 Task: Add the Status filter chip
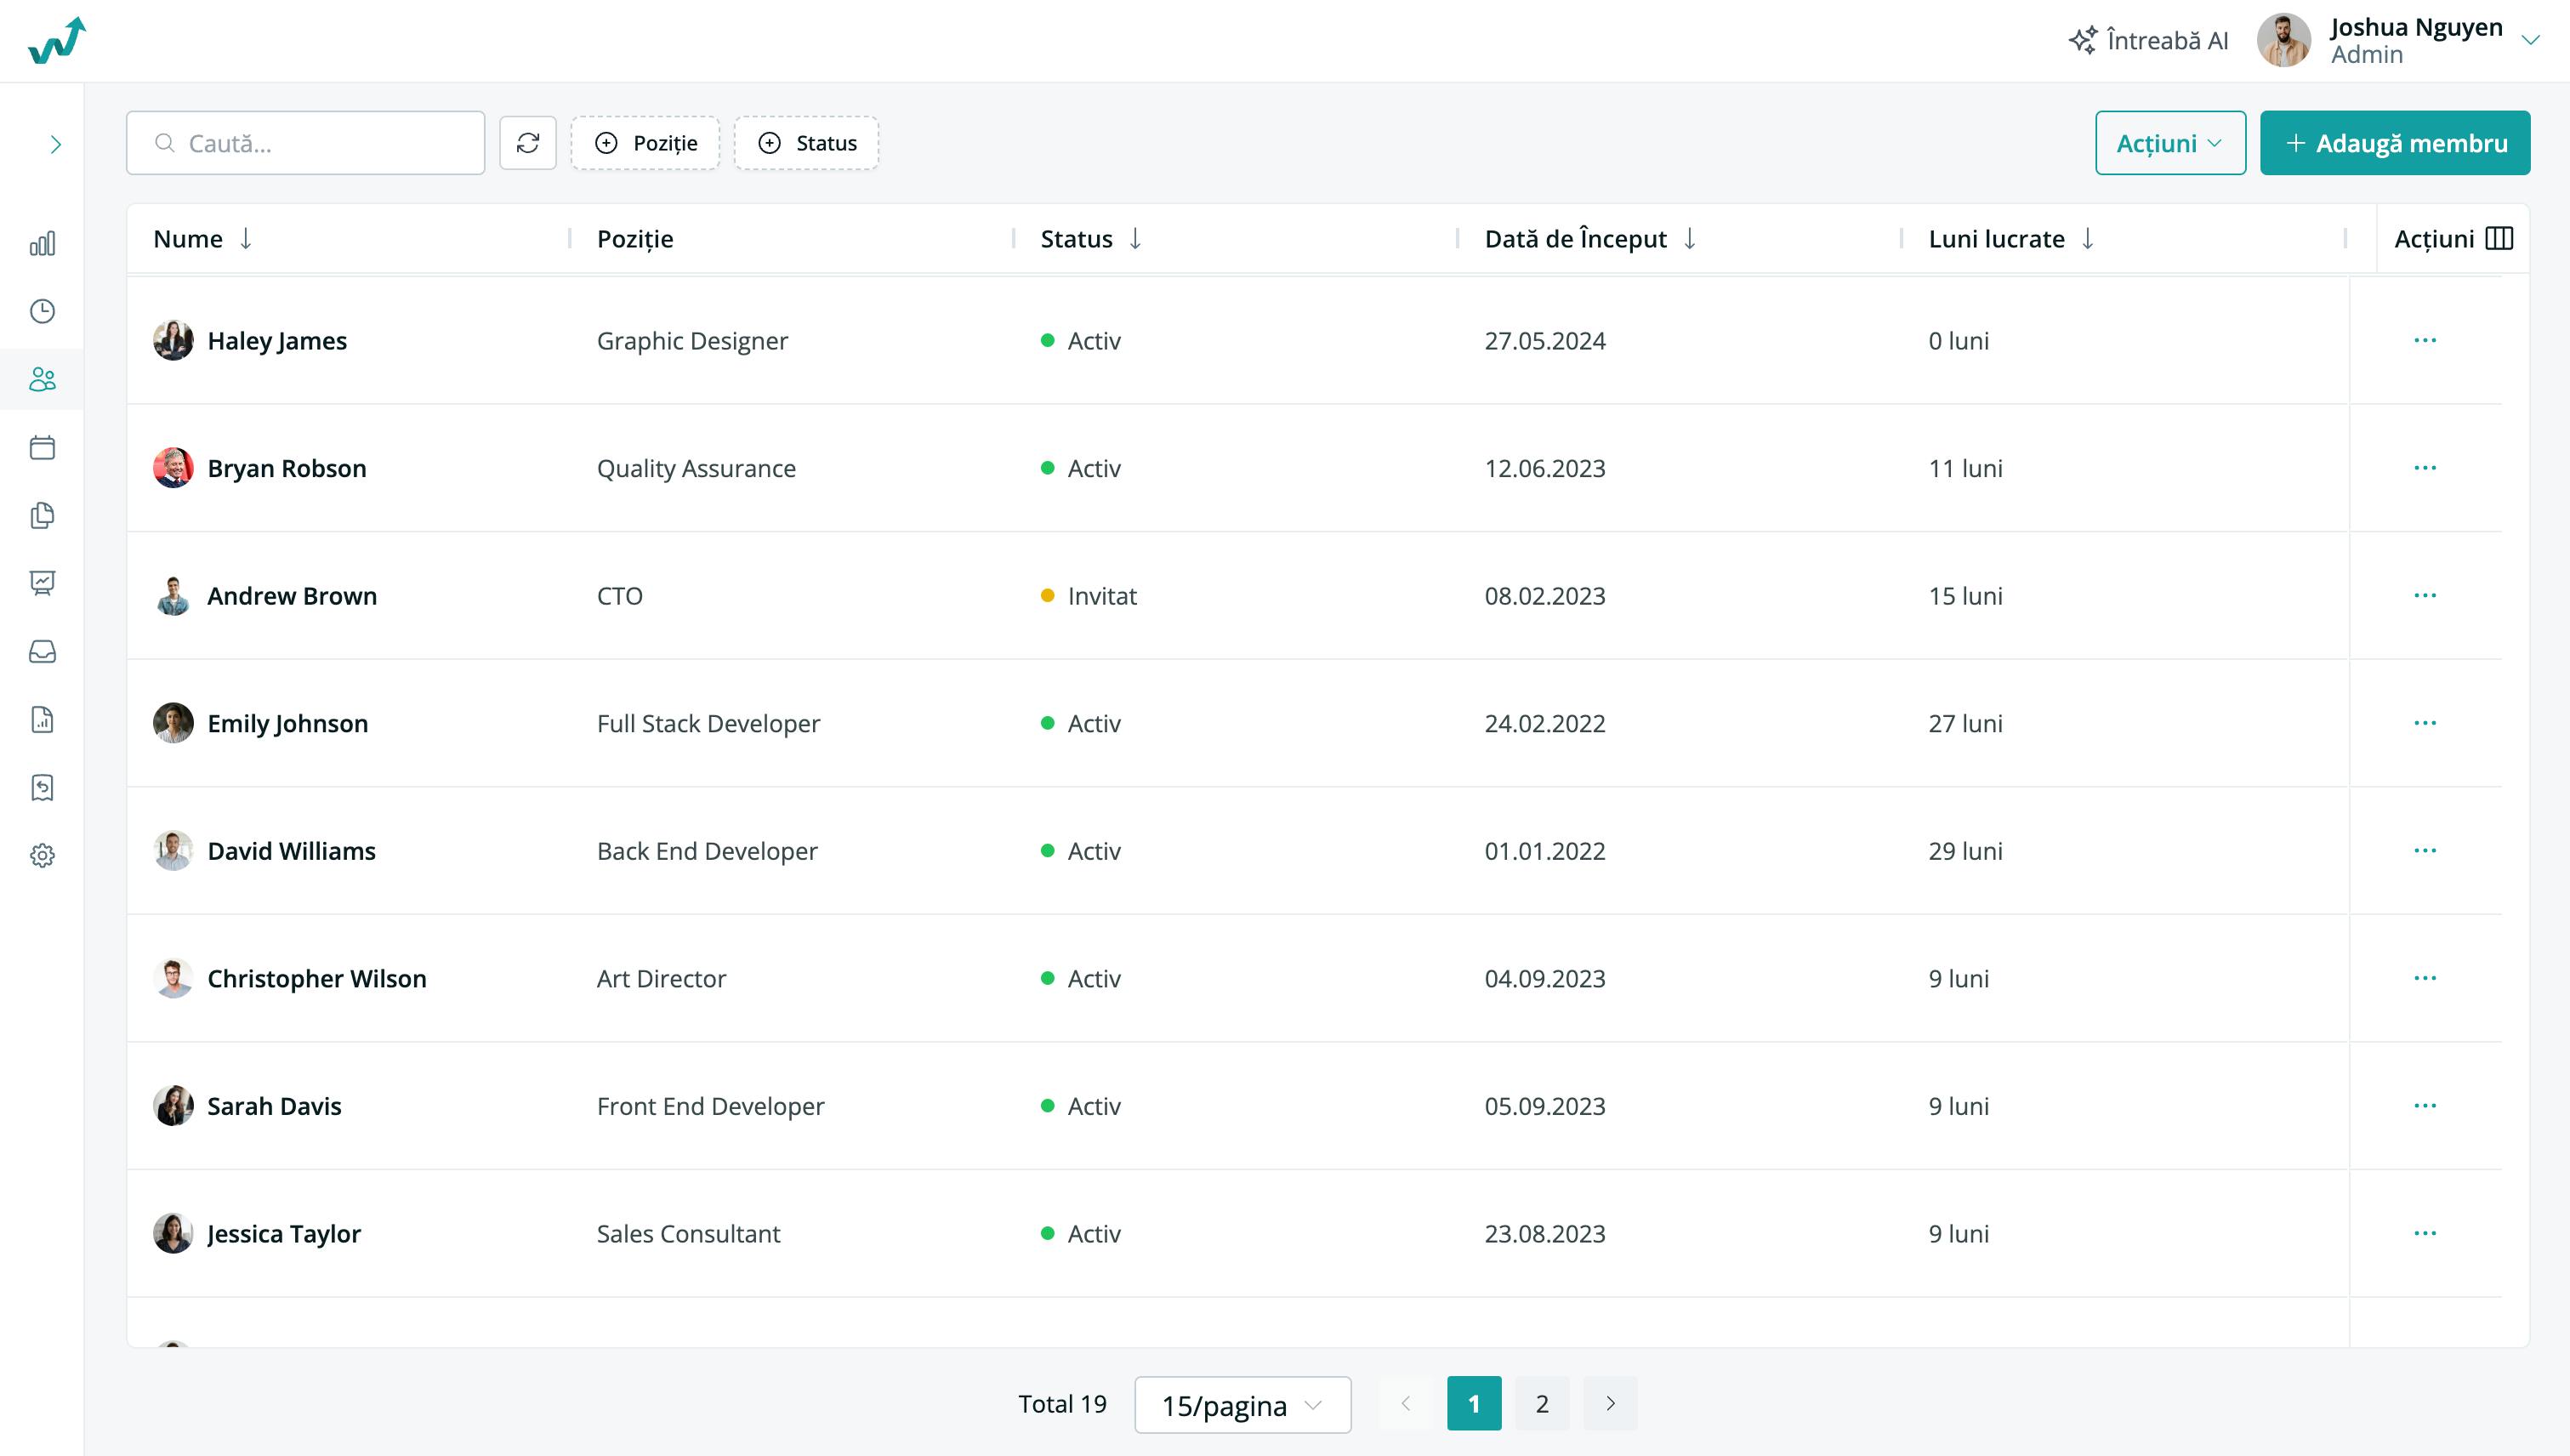coord(807,143)
